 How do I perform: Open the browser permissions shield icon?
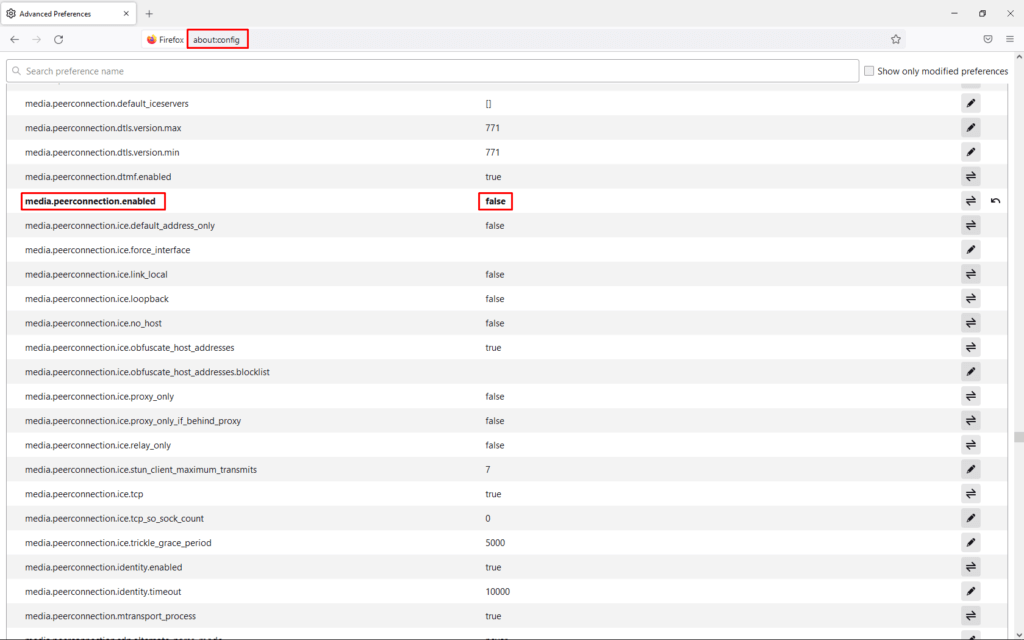(988, 39)
